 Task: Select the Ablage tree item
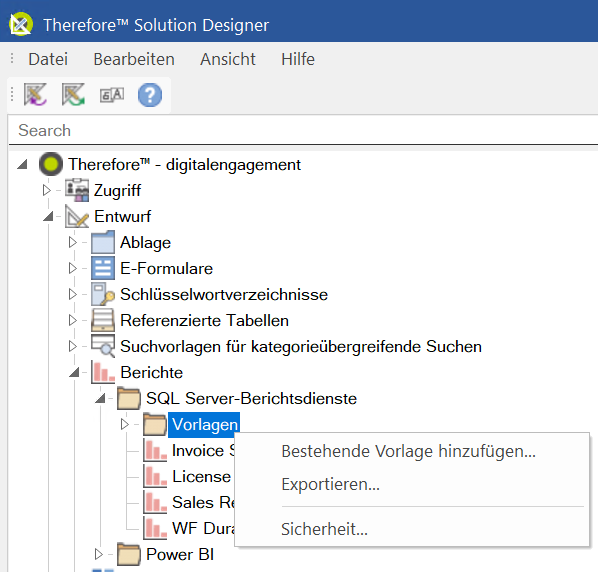[145, 243]
